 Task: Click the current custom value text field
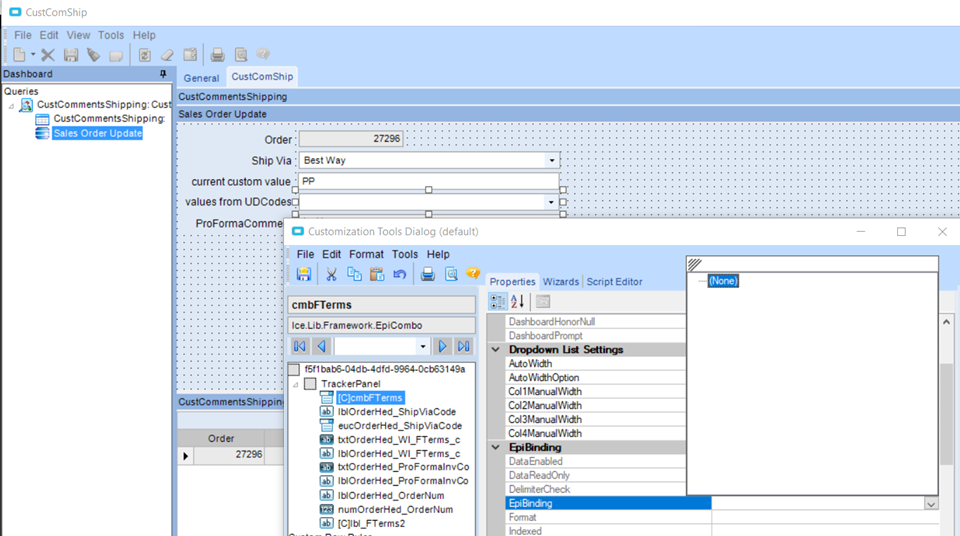pos(428,181)
